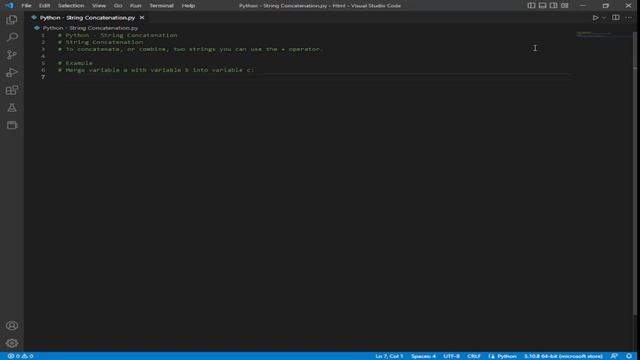
Task: Open the Accounts menu icon
Action: point(12,326)
